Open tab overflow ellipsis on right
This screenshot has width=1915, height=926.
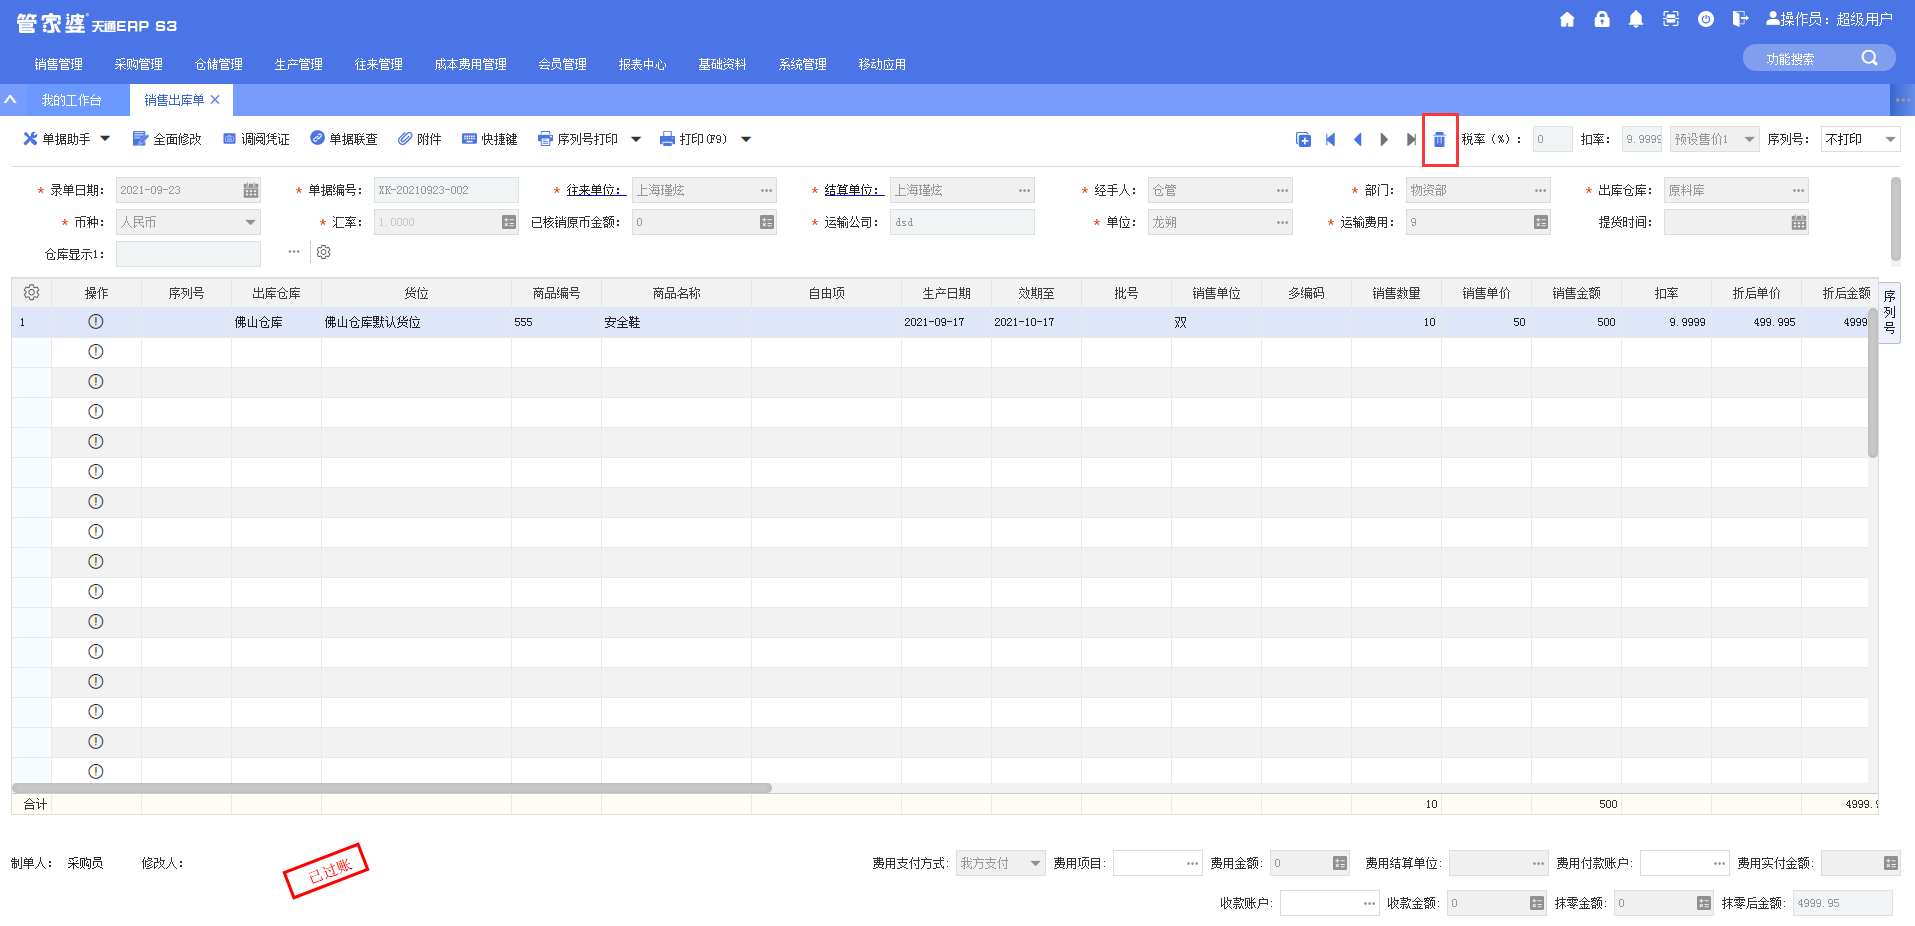point(1903,99)
